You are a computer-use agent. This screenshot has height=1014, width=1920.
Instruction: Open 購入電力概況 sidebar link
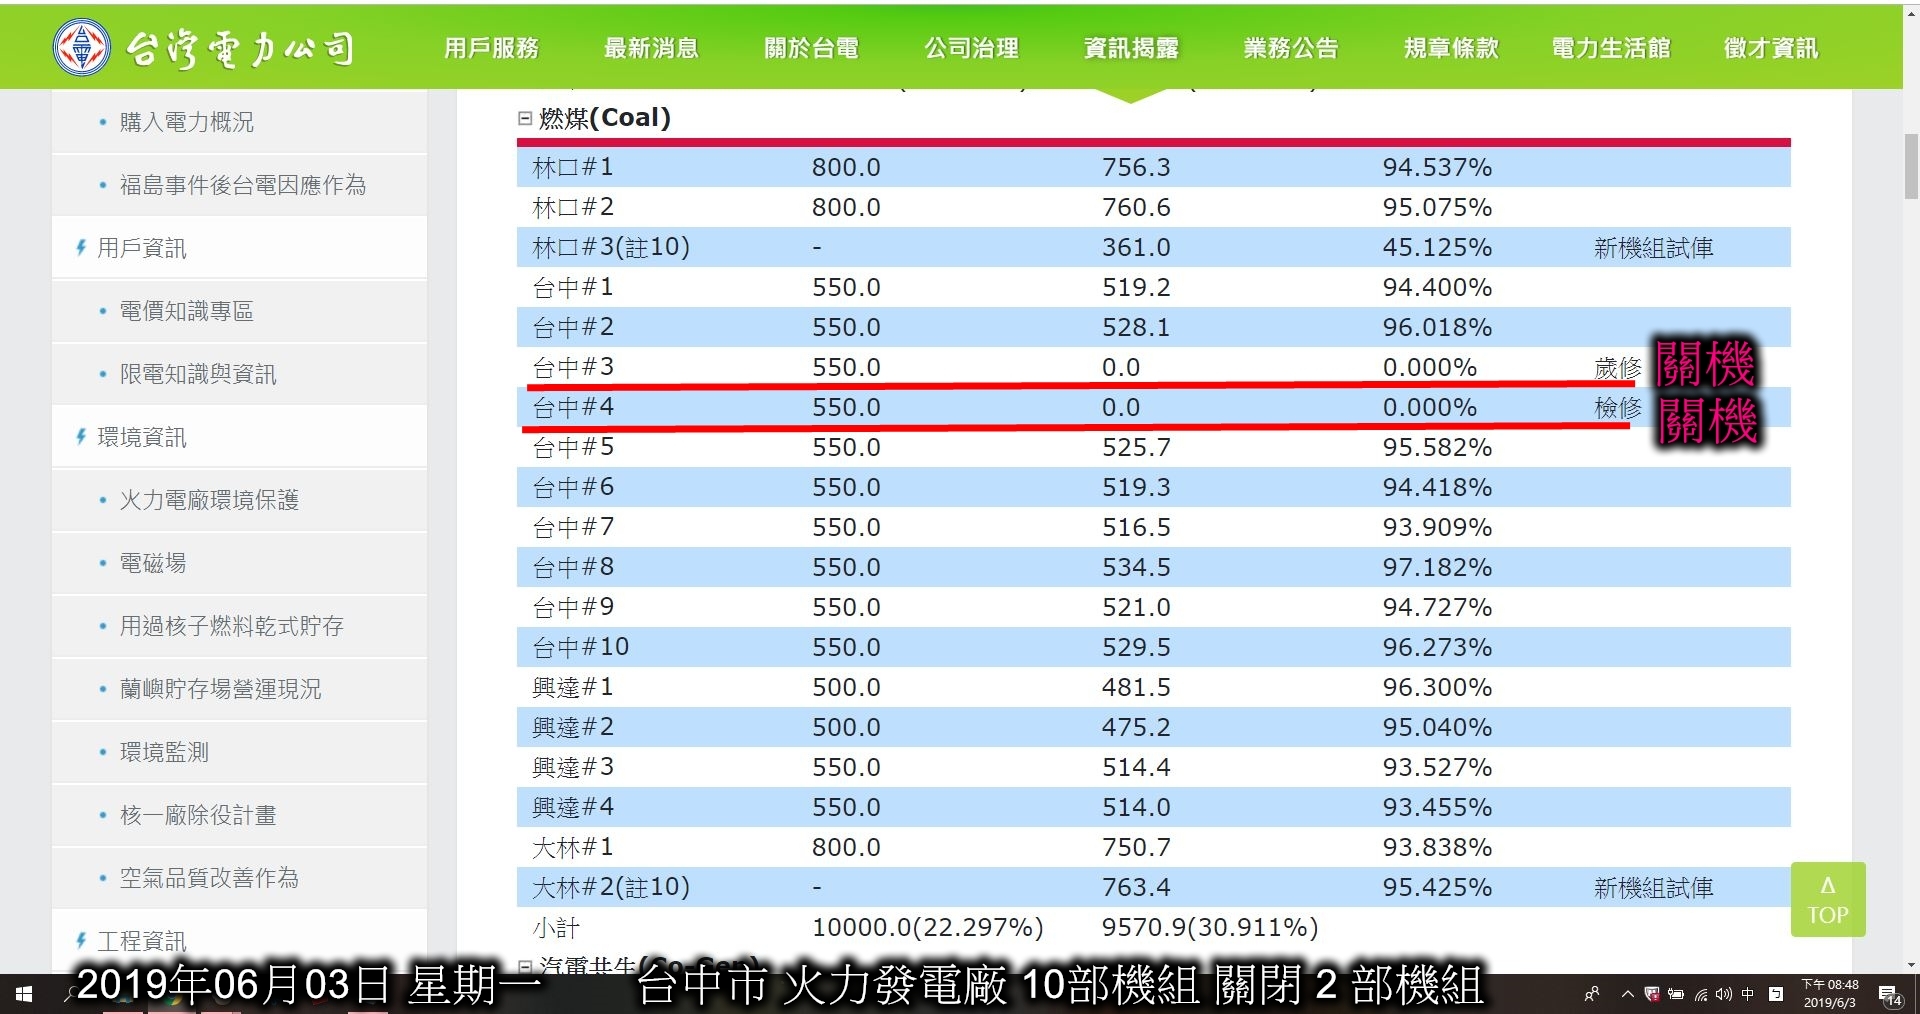tap(187, 122)
